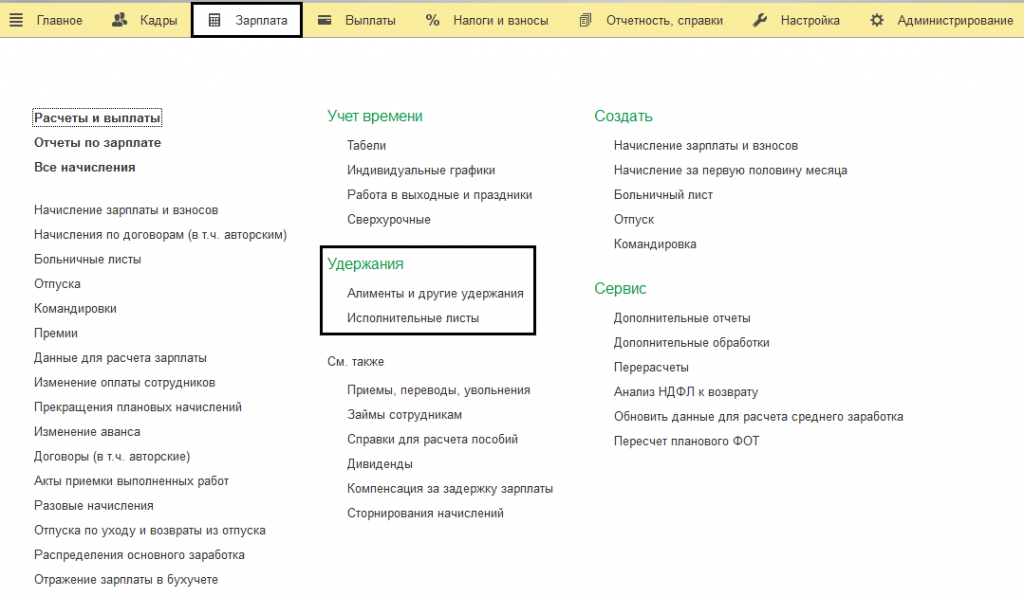Open Премии in the left list
The width and height of the screenshot is (1024, 596).
56,333
